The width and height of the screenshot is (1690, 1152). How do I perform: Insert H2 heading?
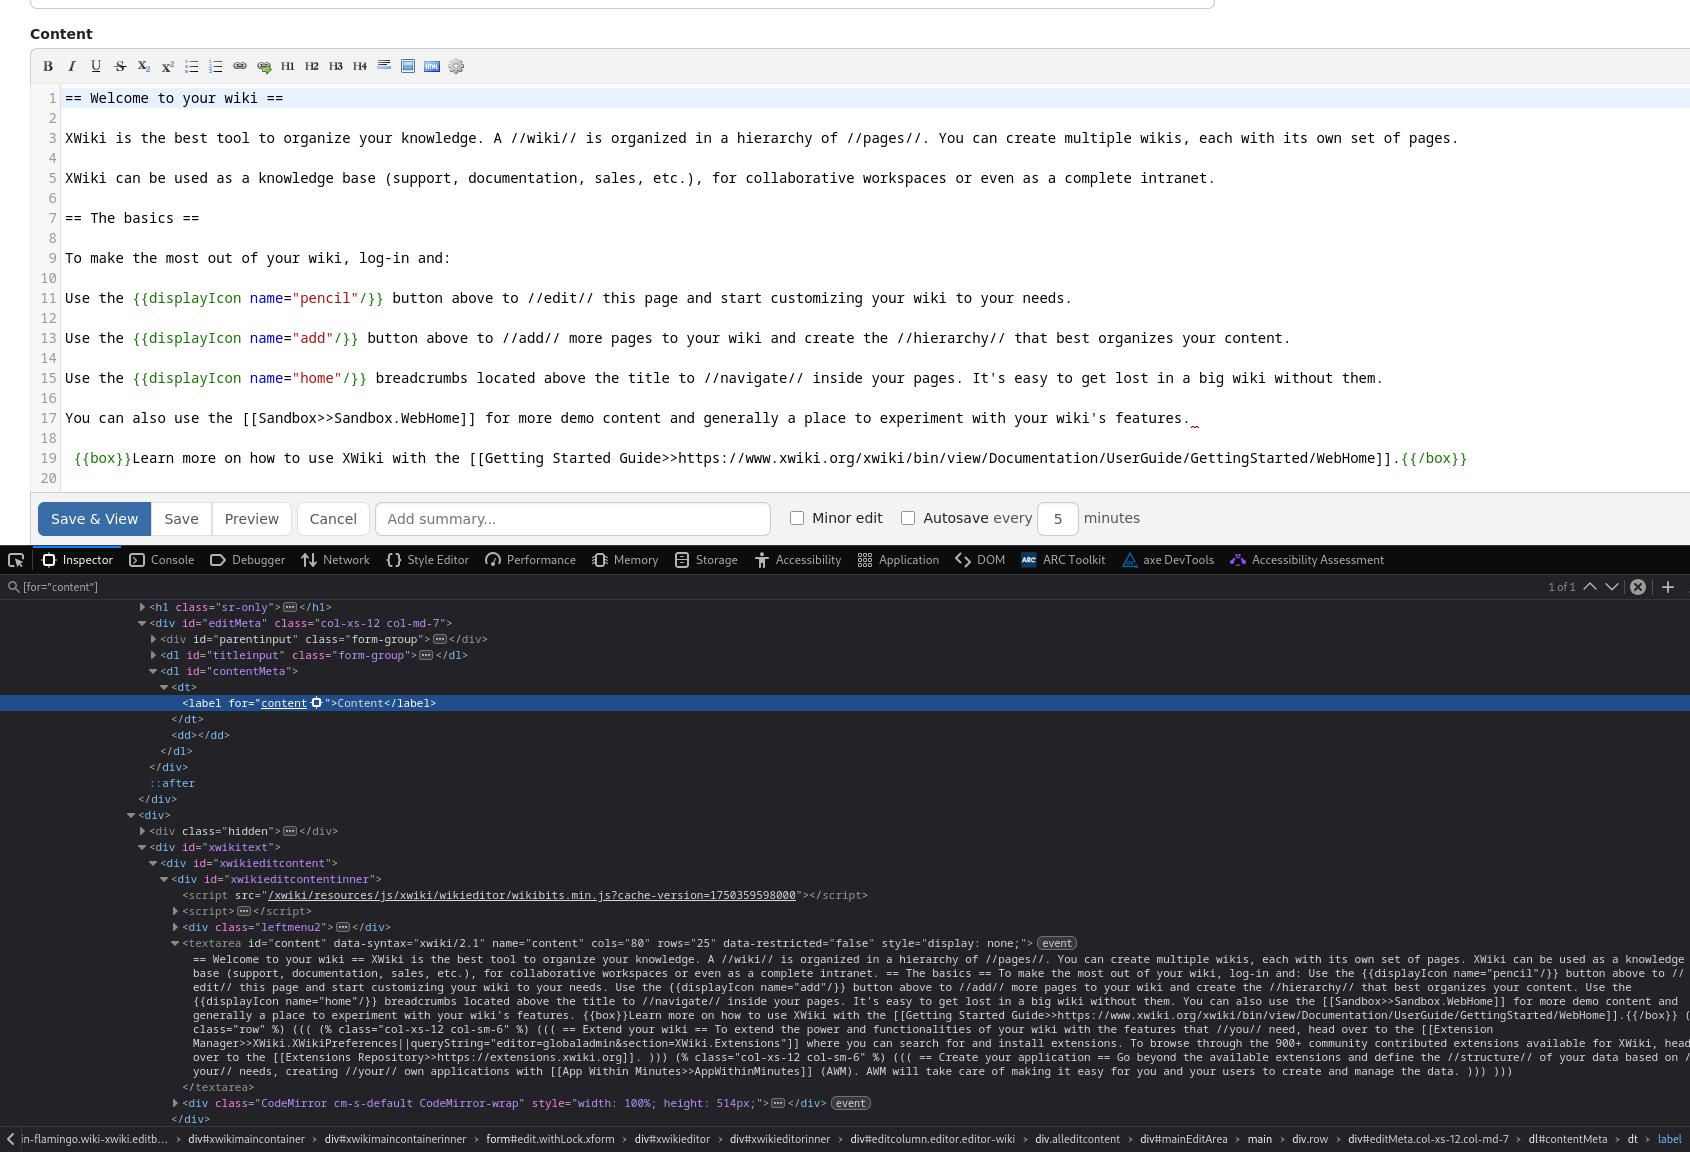pyautogui.click(x=312, y=66)
